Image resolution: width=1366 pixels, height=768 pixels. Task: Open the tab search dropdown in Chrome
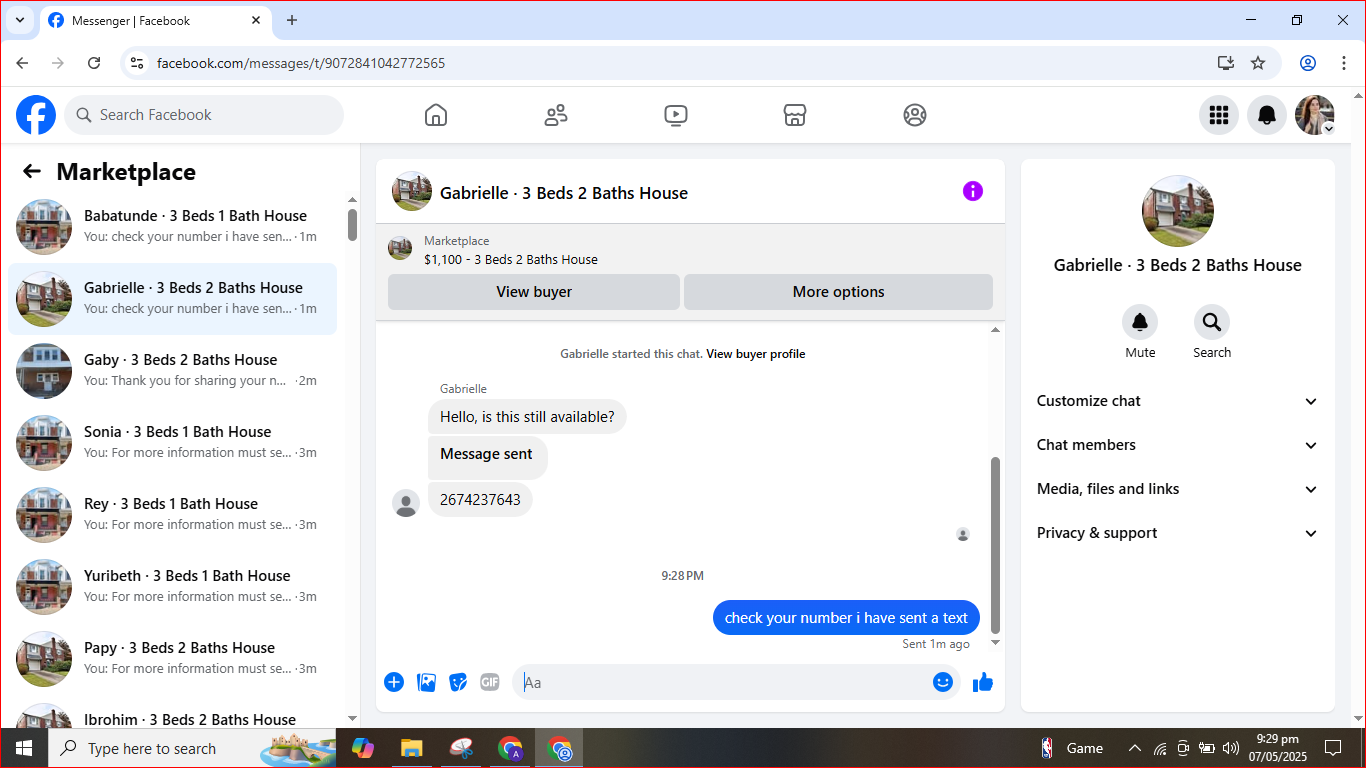click(x=19, y=20)
